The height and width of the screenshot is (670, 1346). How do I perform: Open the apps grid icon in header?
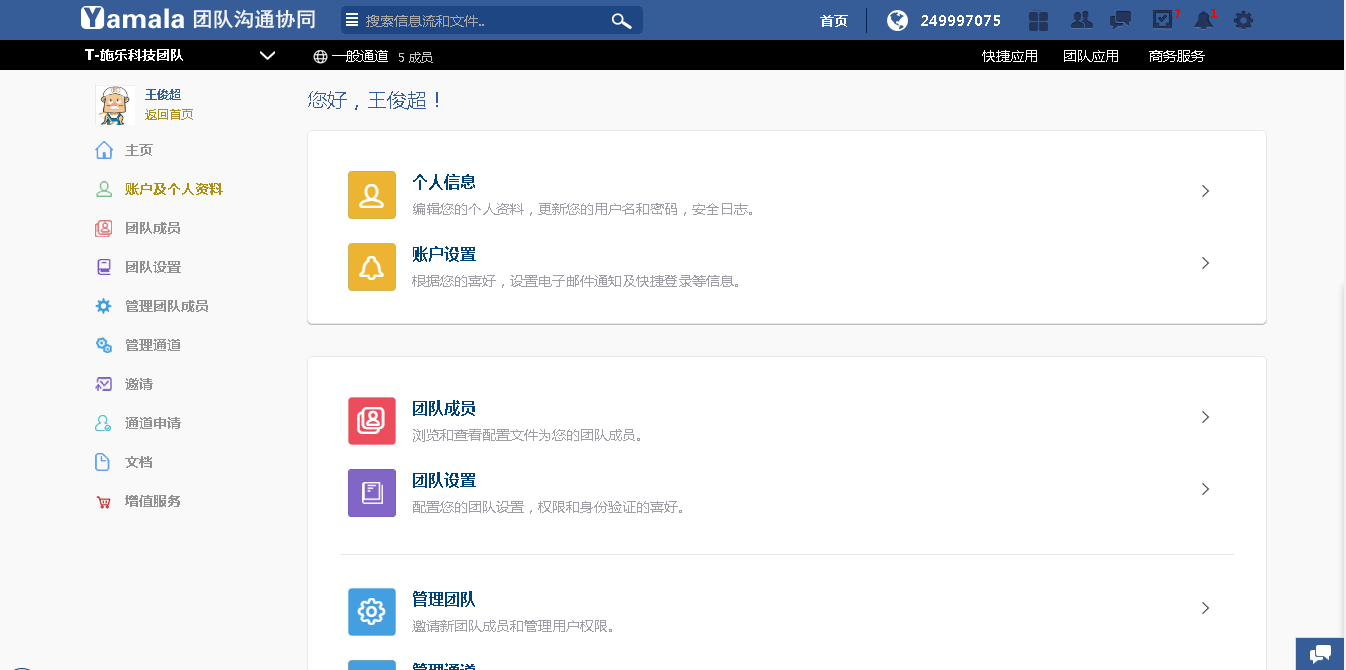click(1039, 21)
